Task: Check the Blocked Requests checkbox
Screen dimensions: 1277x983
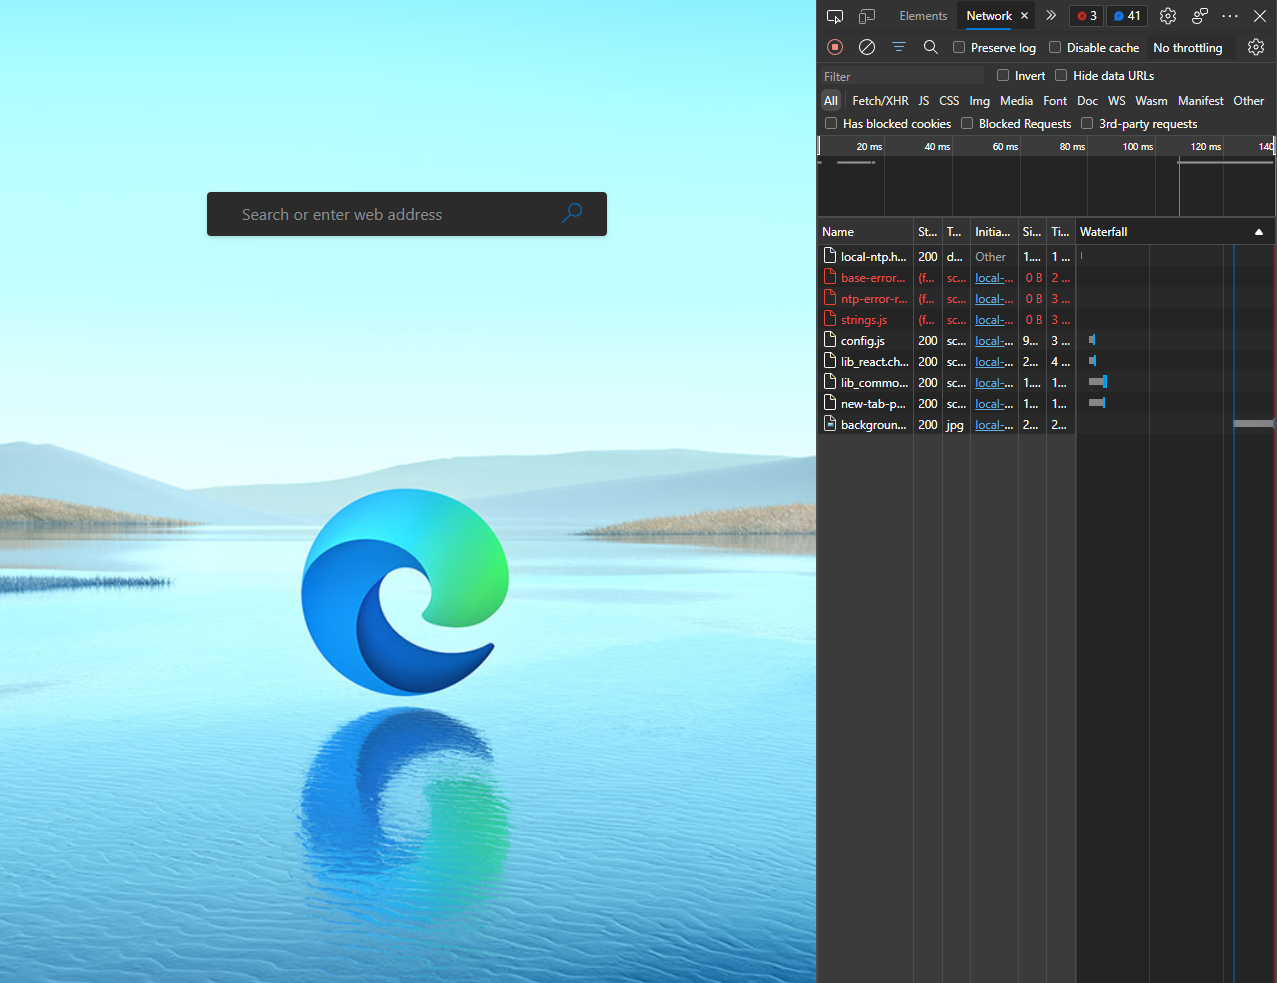Action: (967, 123)
